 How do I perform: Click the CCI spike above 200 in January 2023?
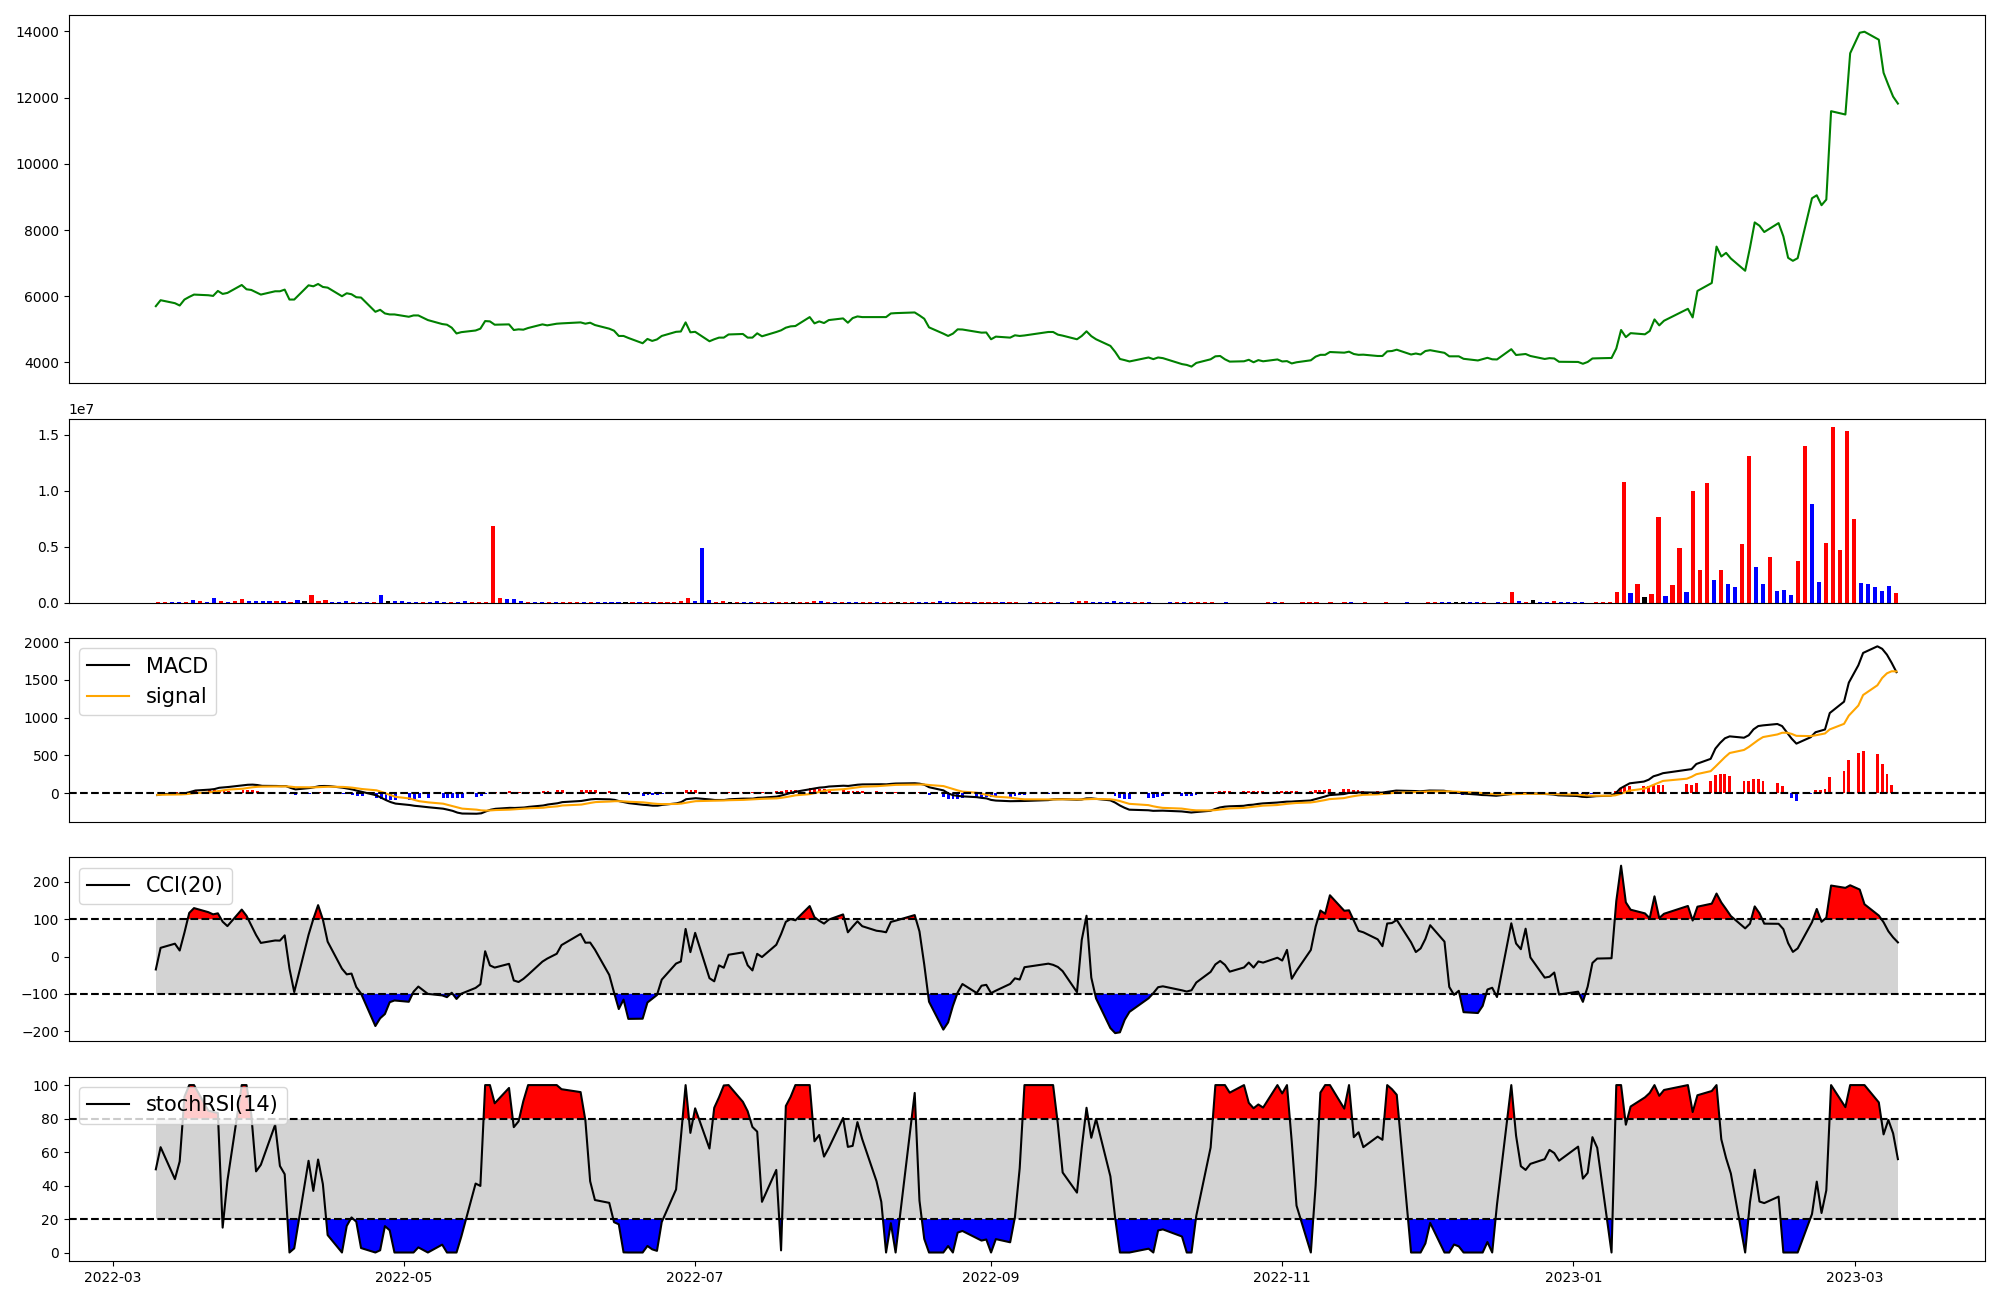1621,867
